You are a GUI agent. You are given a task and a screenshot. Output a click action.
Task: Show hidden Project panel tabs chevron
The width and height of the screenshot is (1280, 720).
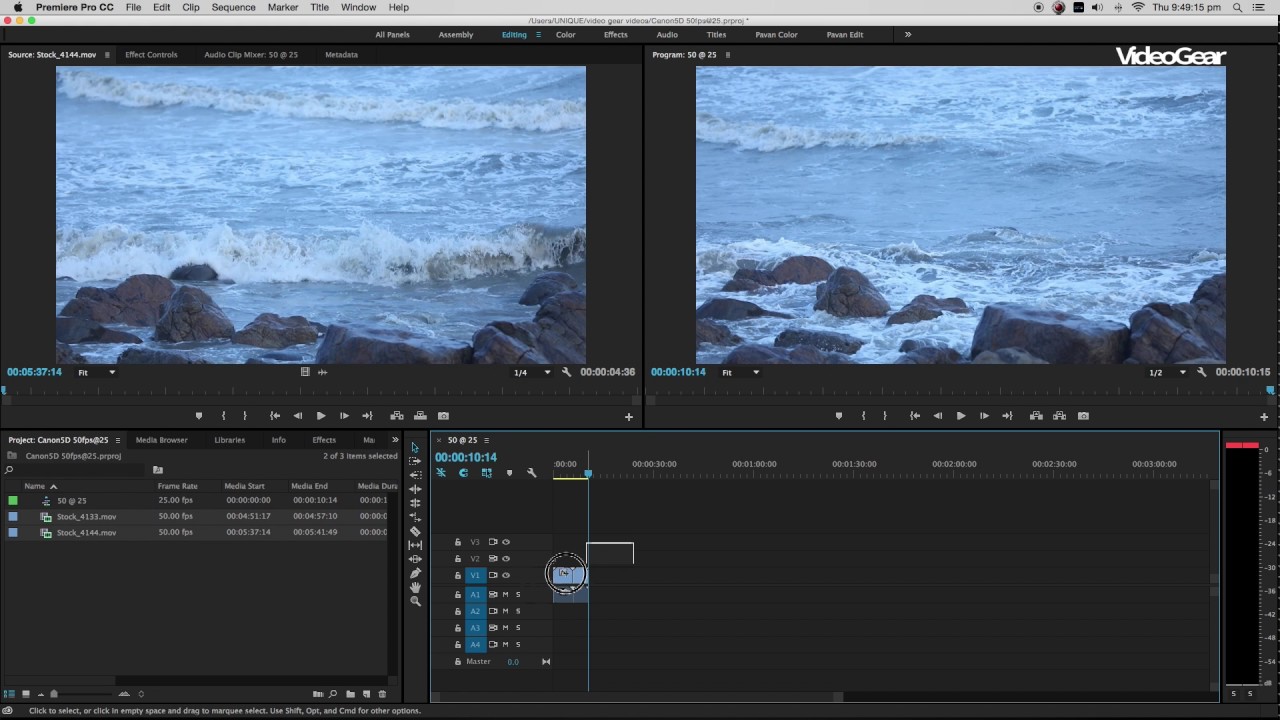[x=394, y=440]
